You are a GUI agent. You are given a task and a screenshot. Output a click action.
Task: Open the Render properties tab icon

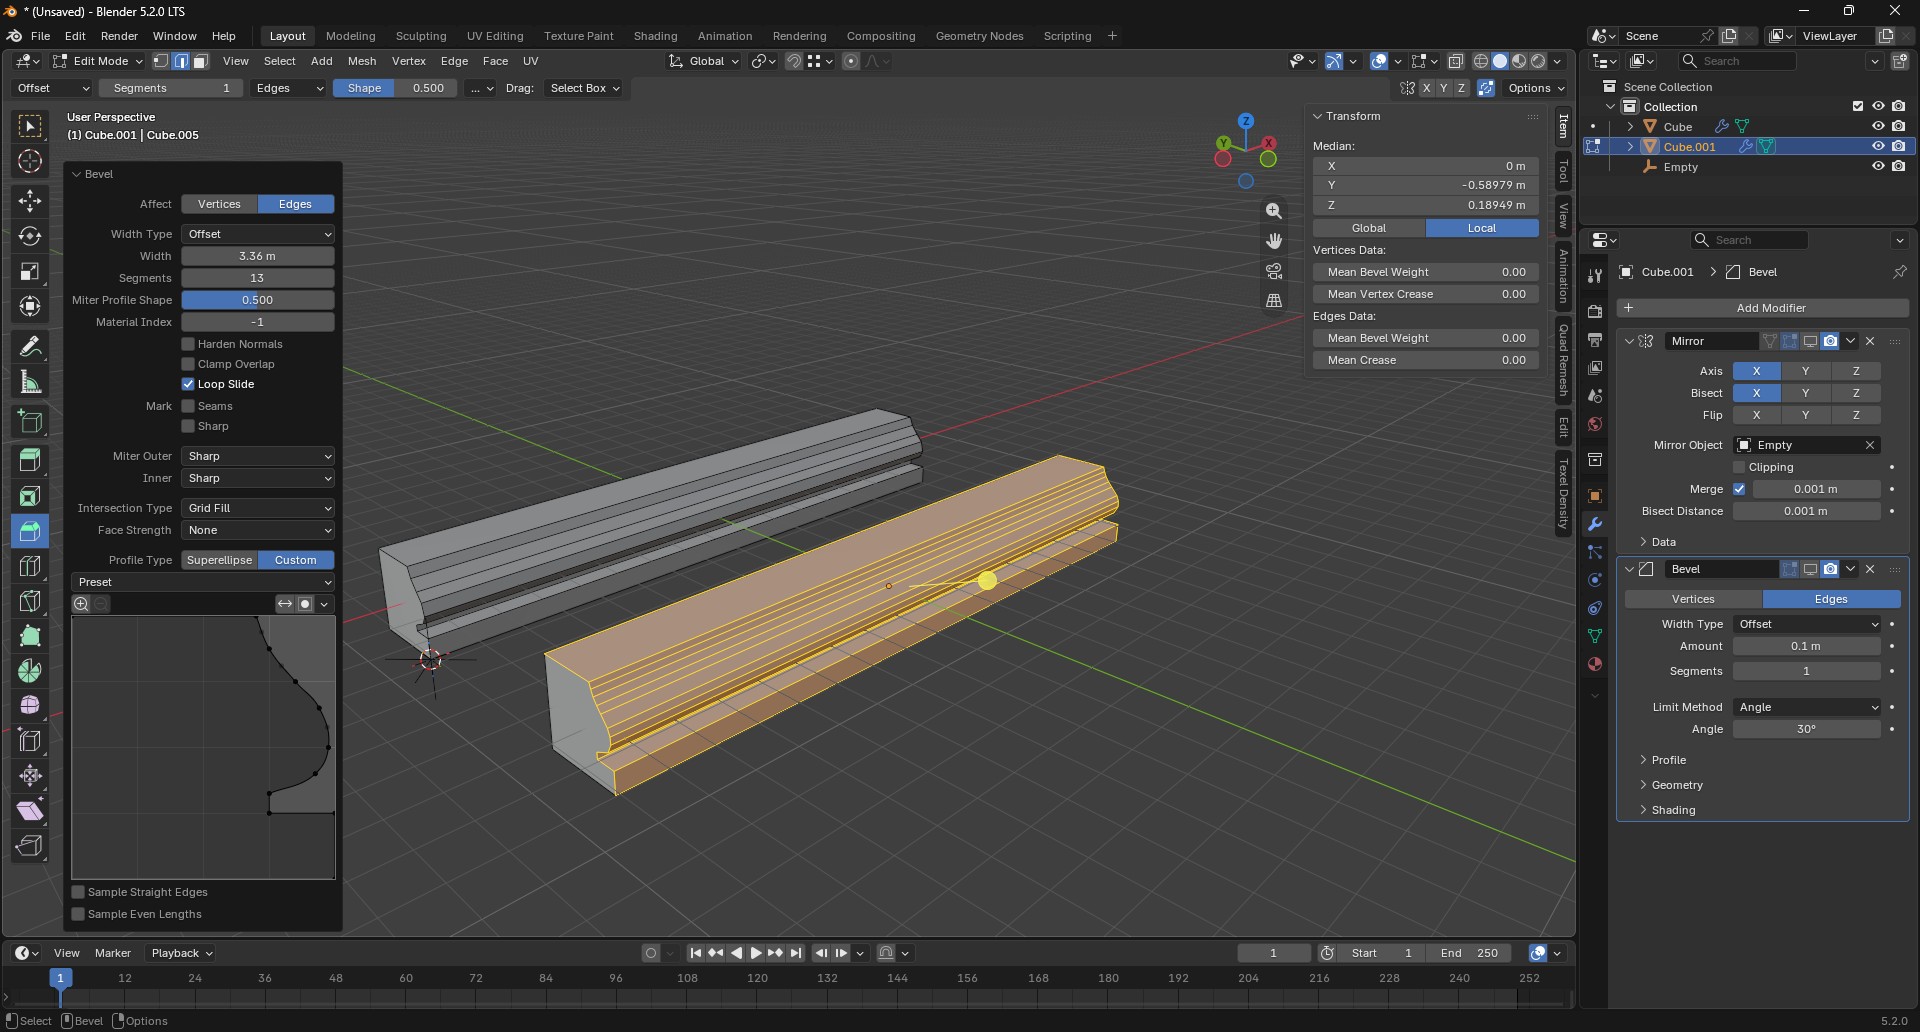click(x=1595, y=312)
